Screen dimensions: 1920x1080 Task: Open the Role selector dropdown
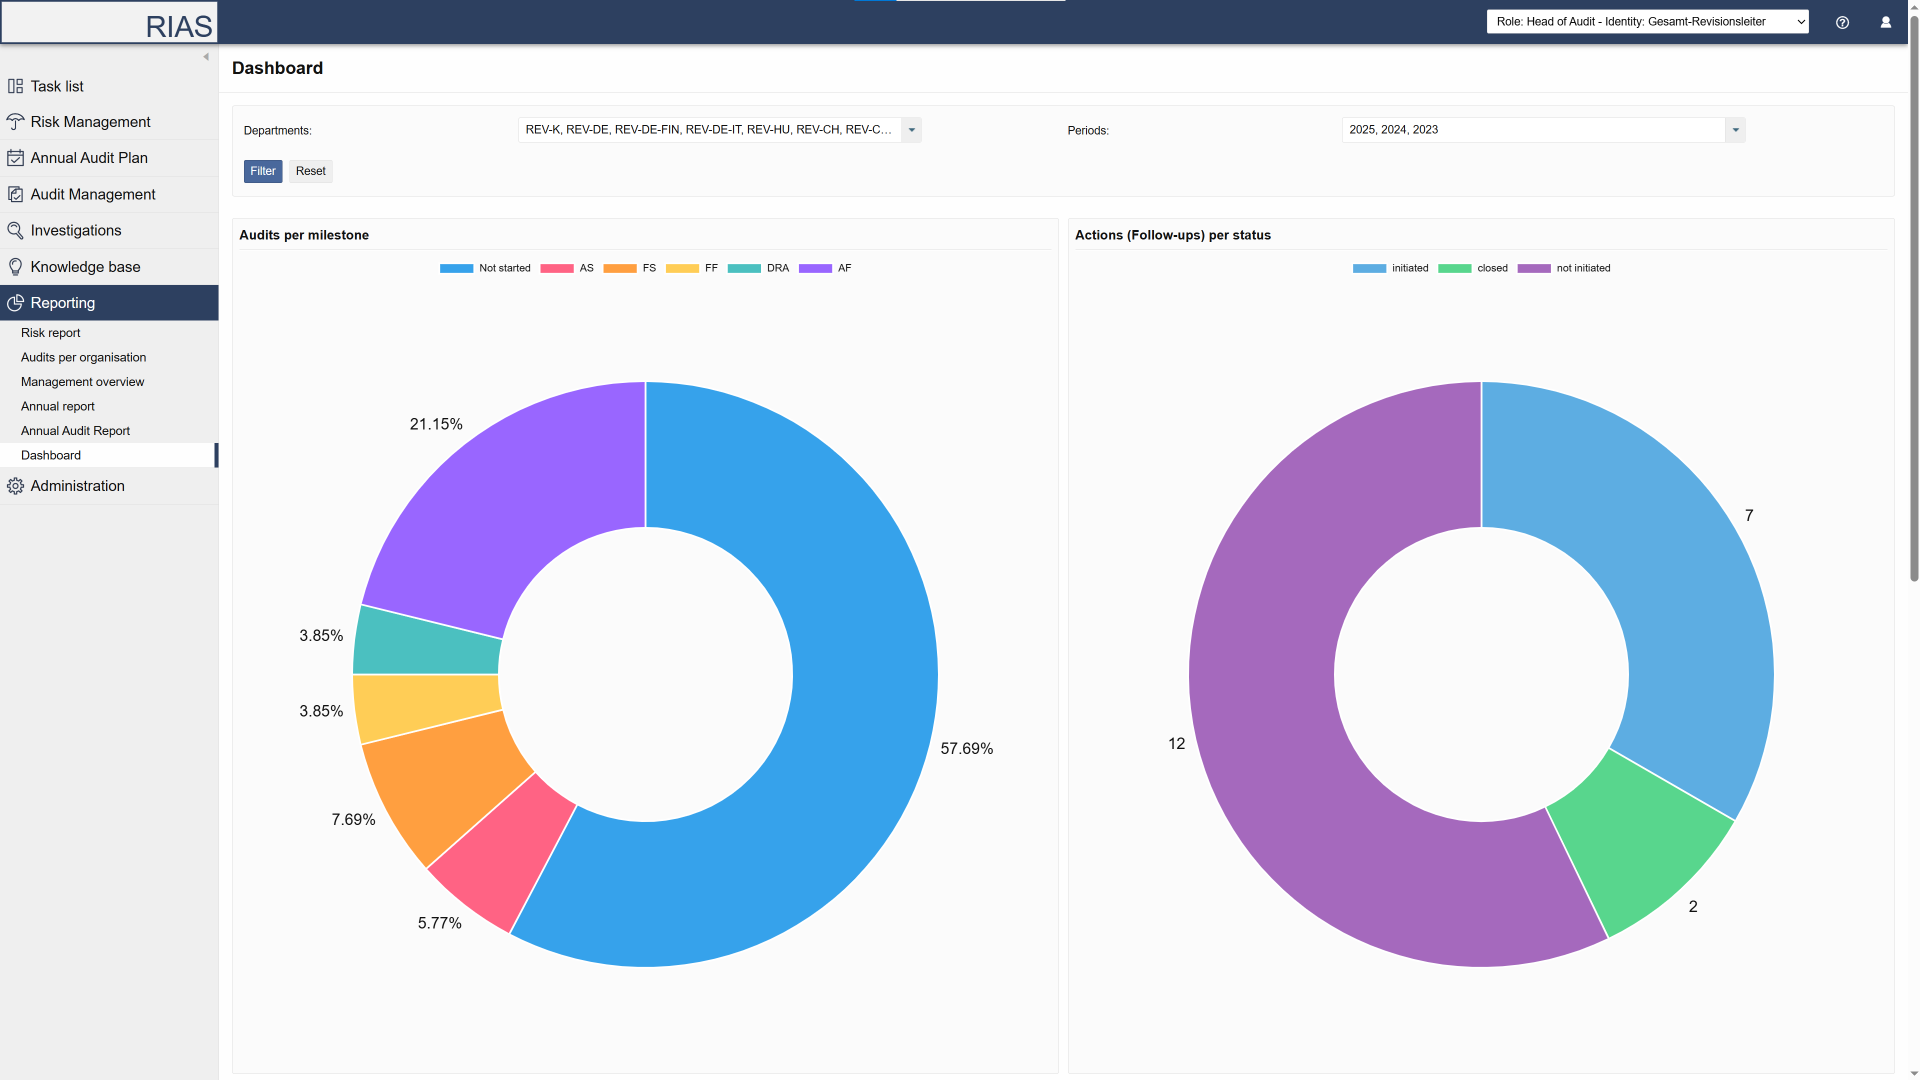pos(1647,21)
